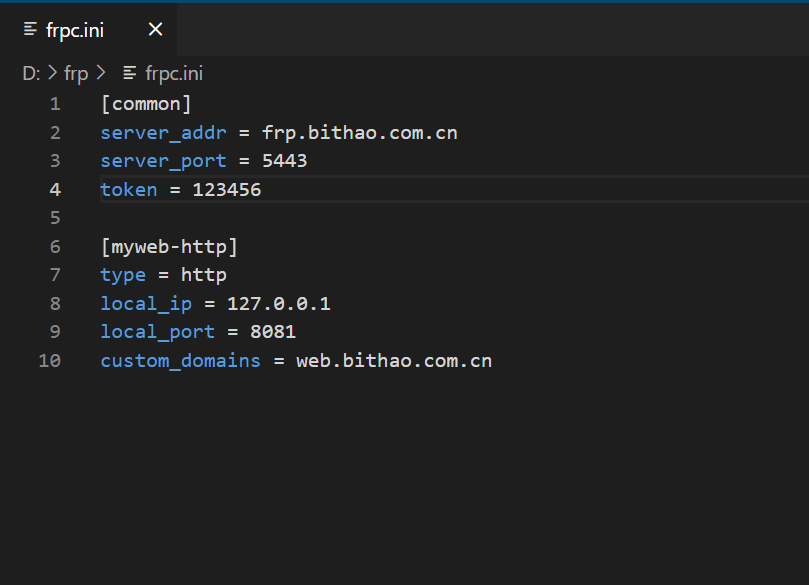809x585 pixels.
Task: Click the chevron after D: breadcrumb
Action: [52, 73]
